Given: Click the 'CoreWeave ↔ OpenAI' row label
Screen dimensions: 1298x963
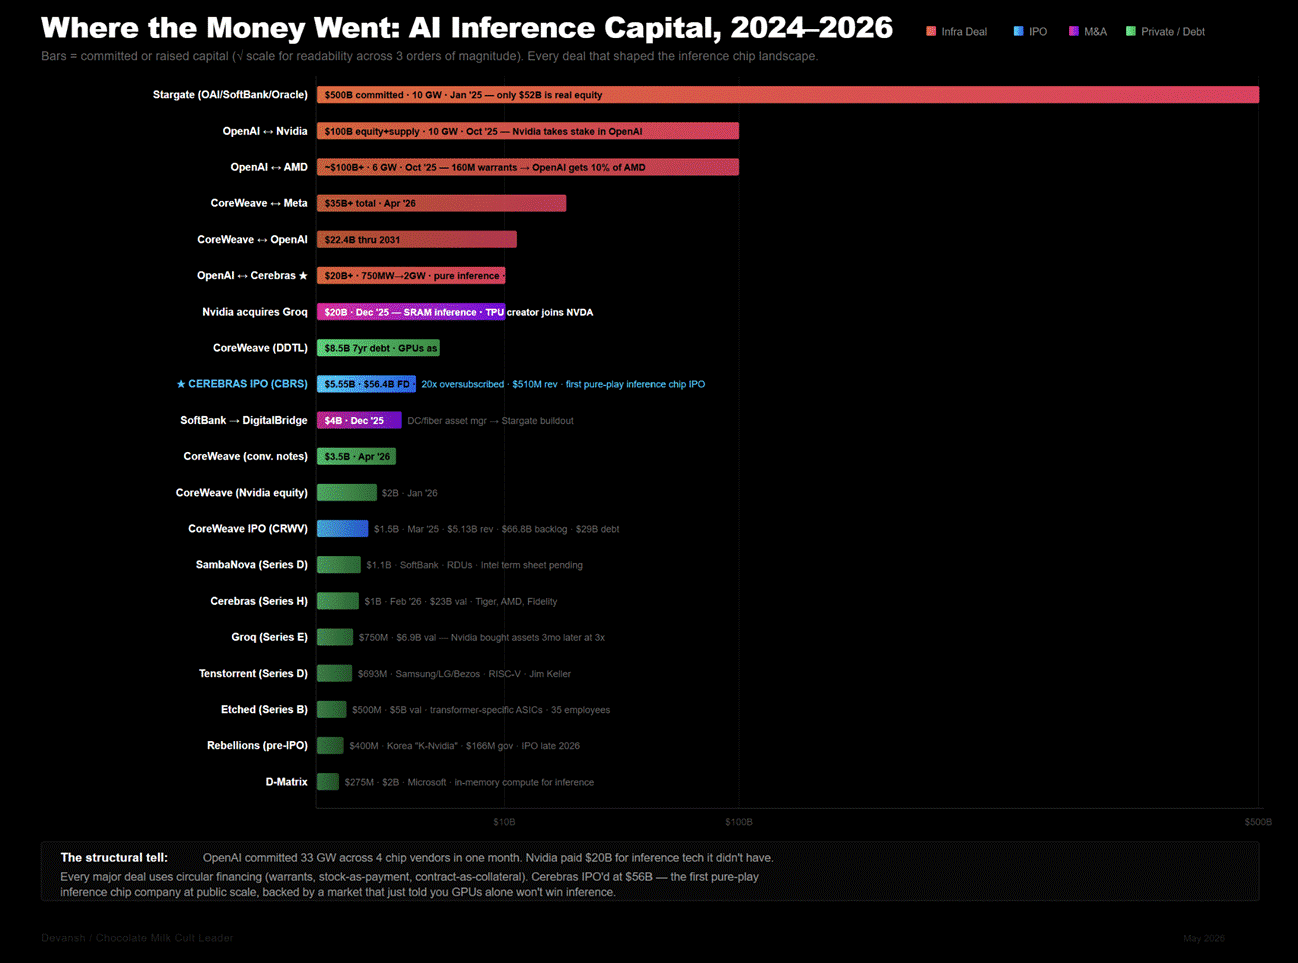Looking at the screenshot, I should point(252,239).
